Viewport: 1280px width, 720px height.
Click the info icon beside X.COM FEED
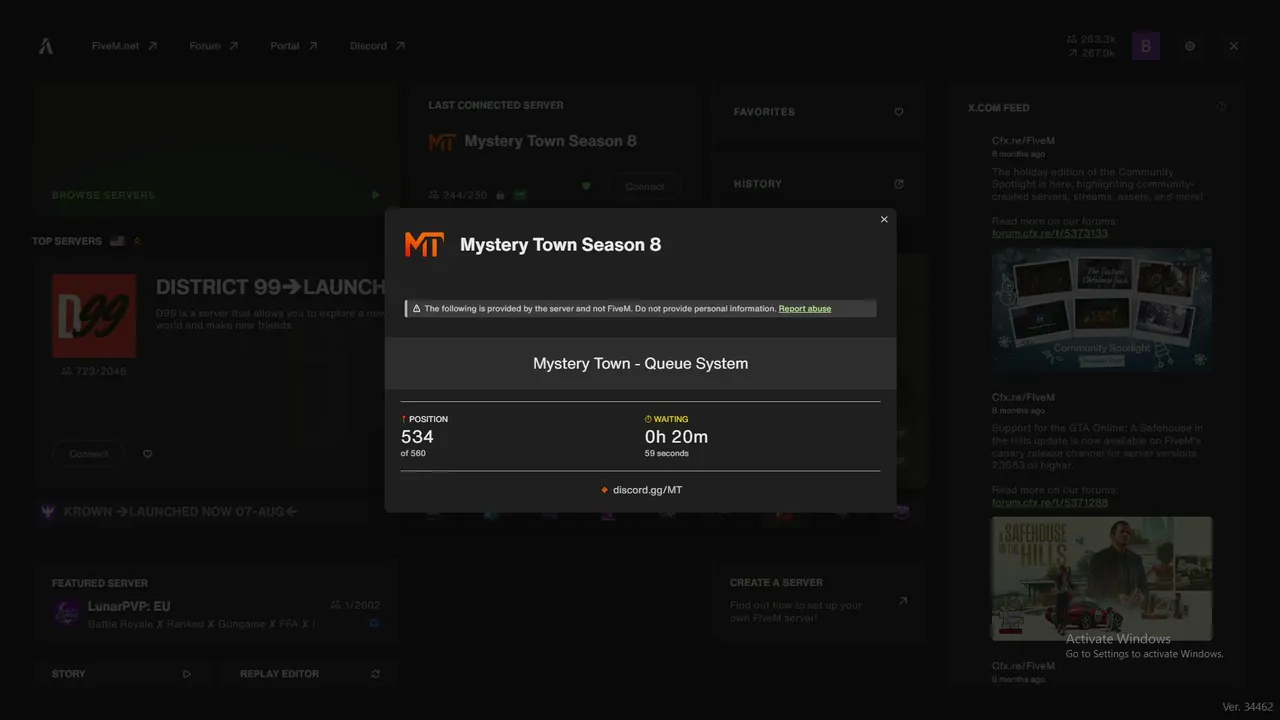1221,107
